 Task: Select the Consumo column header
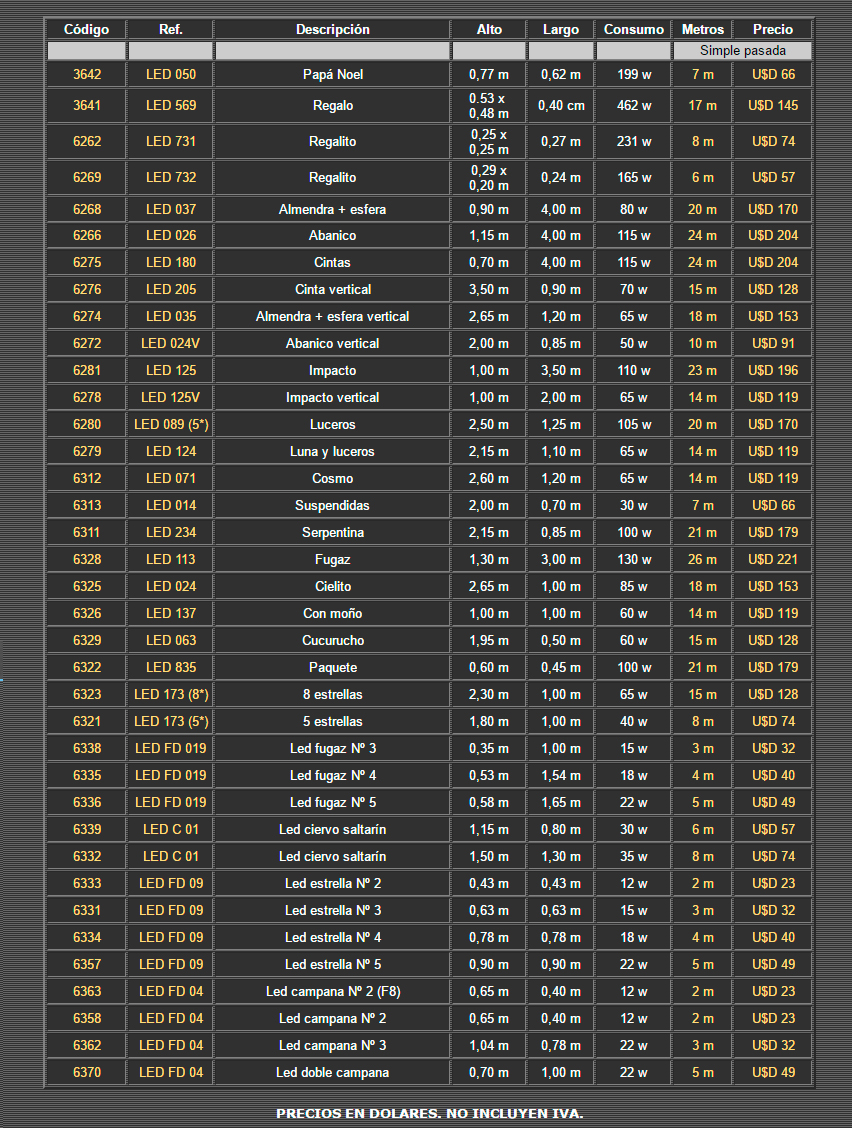pyautogui.click(x=633, y=29)
